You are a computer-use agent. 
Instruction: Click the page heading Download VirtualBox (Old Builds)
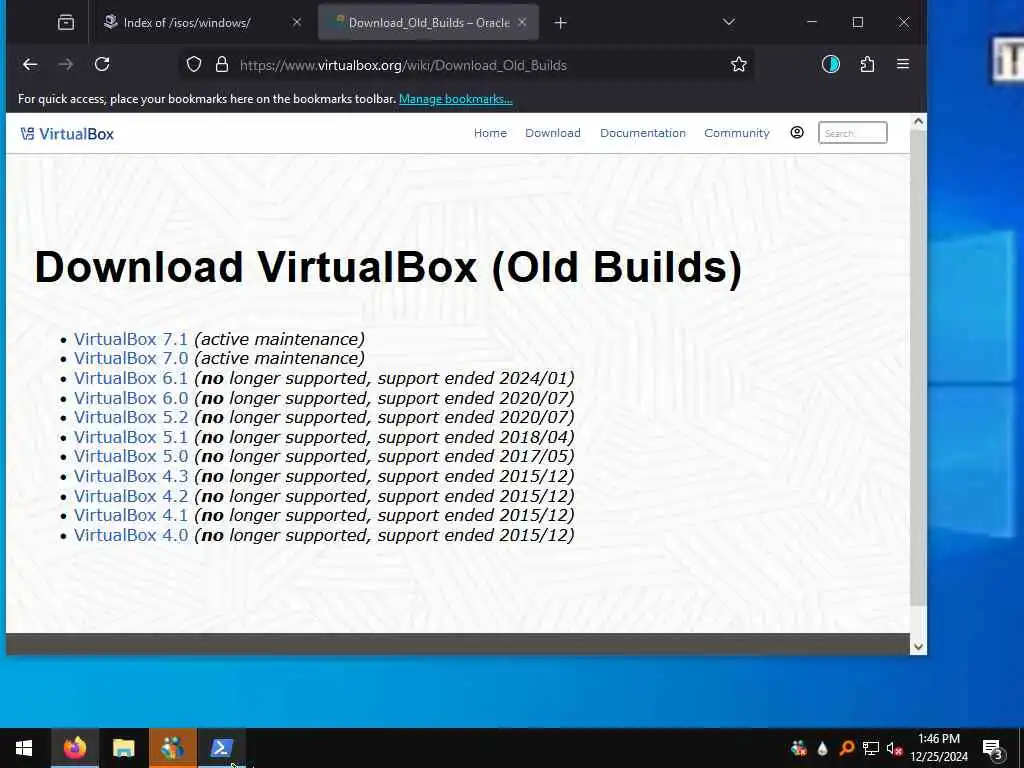(x=388, y=267)
